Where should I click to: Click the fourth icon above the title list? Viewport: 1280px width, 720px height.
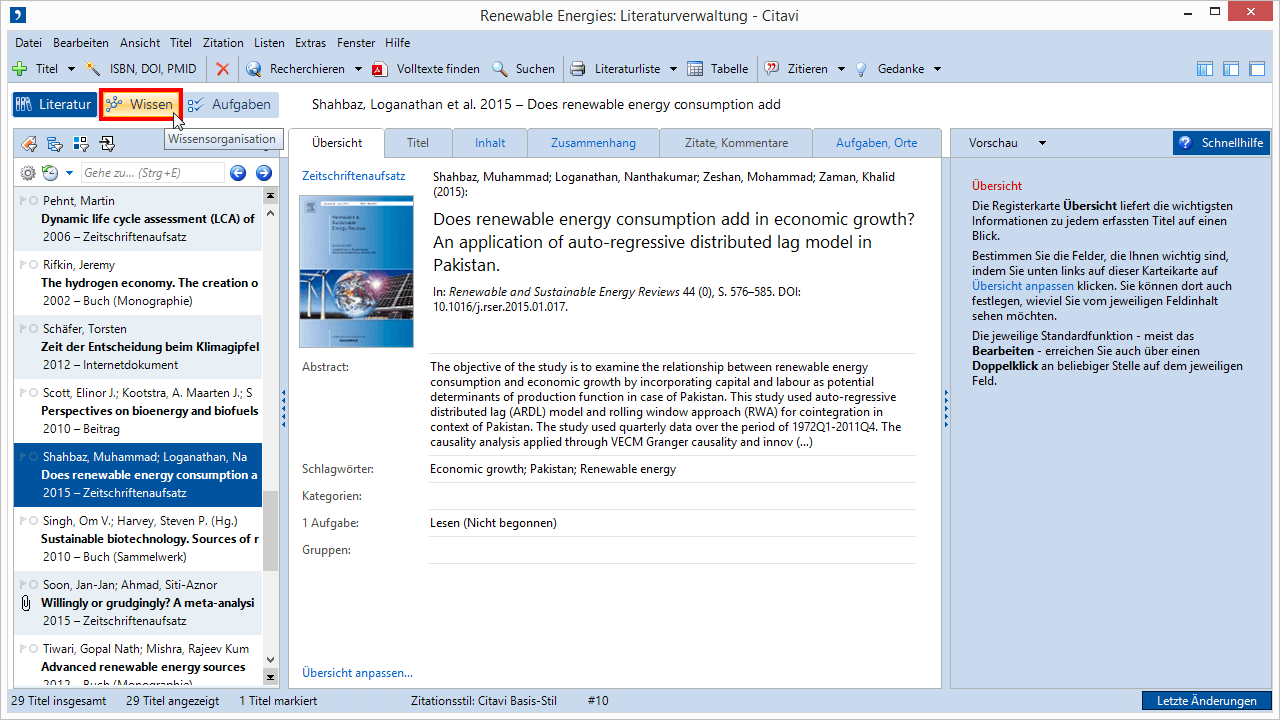pyautogui.click(x=107, y=144)
